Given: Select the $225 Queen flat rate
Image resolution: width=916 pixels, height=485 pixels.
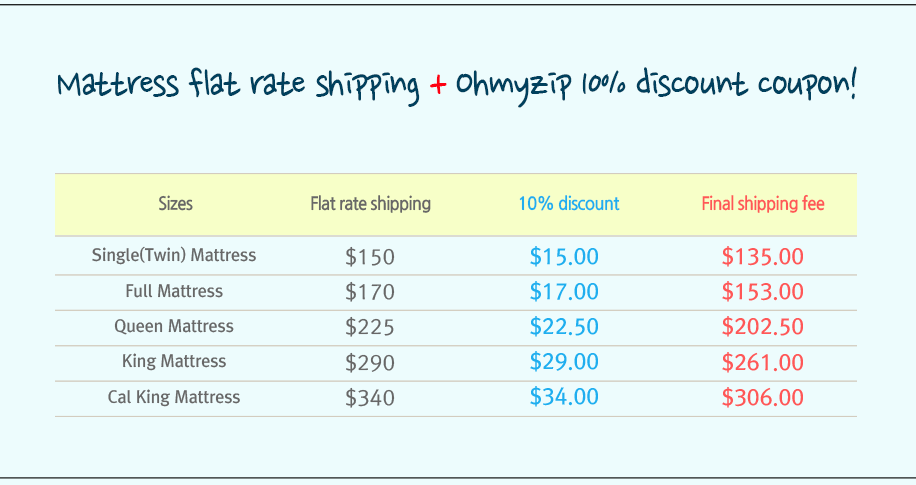Looking at the screenshot, I should click(x=370, y=327).
